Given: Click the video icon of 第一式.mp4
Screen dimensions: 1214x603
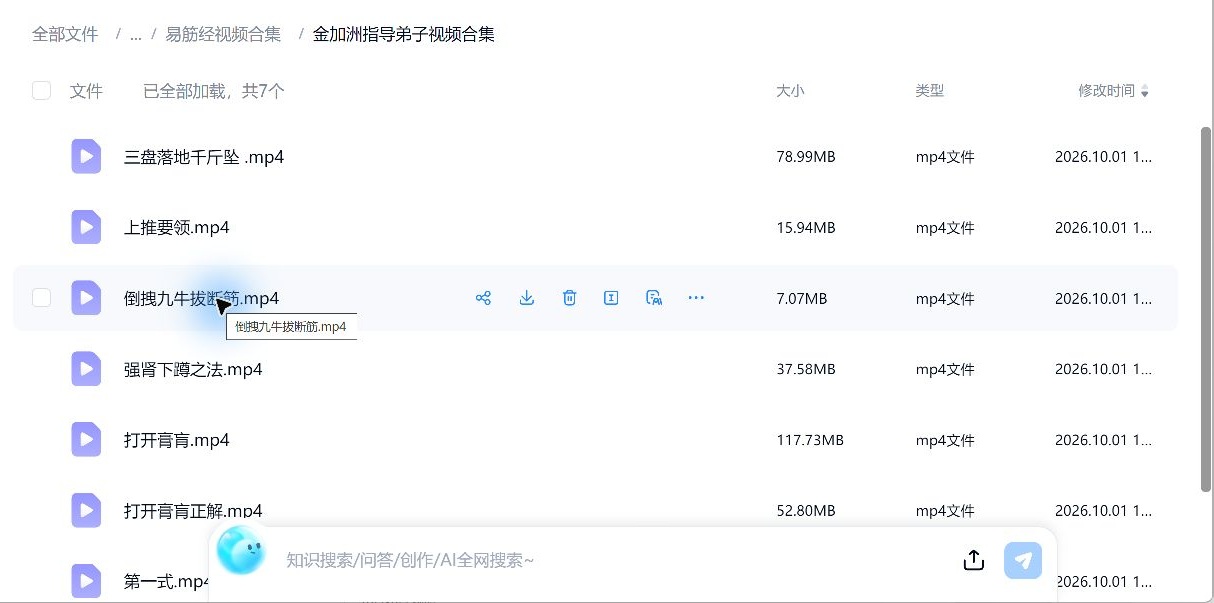Looking at the screenshot, I should [x=86, y=582].
